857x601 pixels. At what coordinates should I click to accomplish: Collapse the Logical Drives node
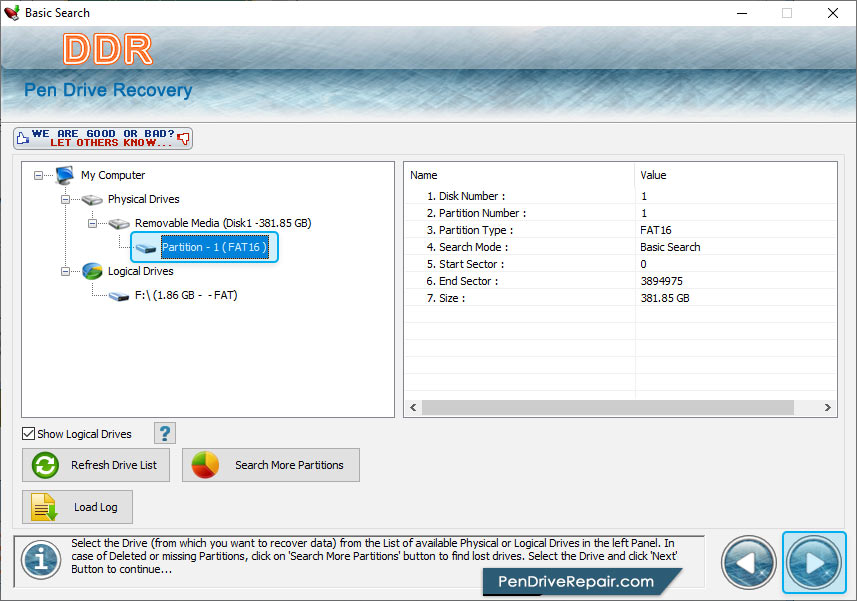[65, 272]
